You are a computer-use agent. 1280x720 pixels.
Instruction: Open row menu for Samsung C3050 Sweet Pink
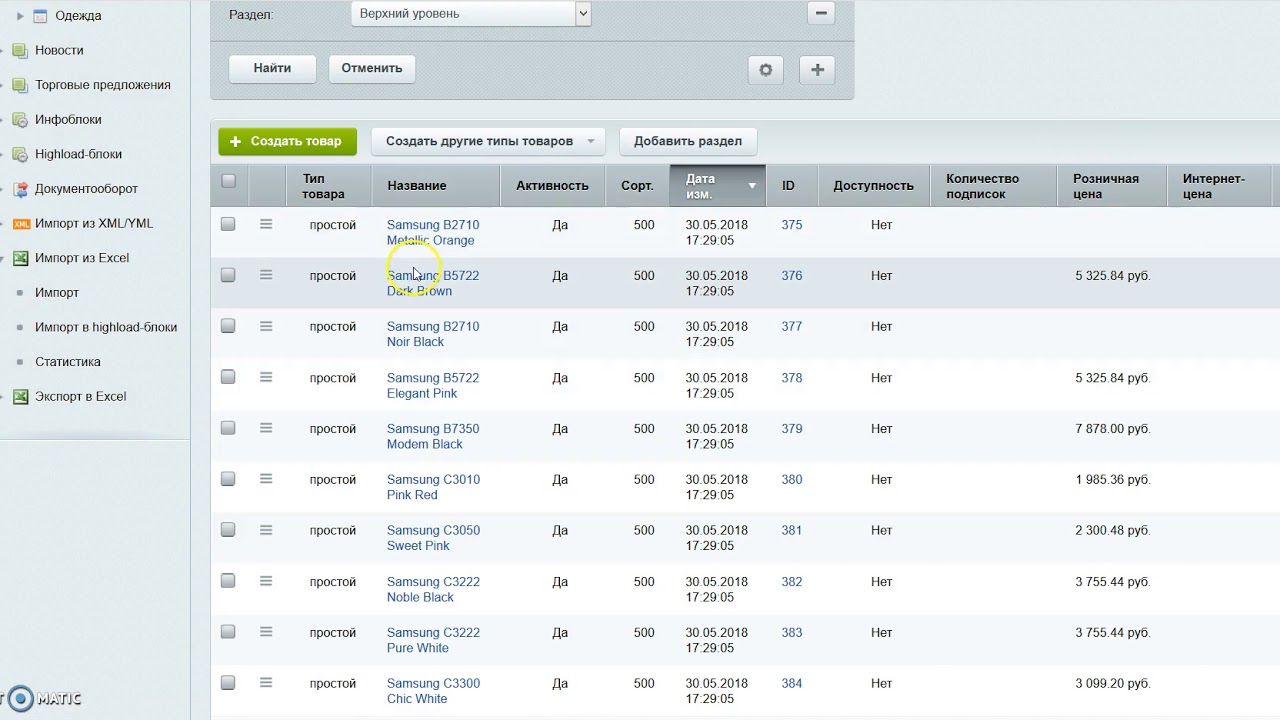pos(266,530)
